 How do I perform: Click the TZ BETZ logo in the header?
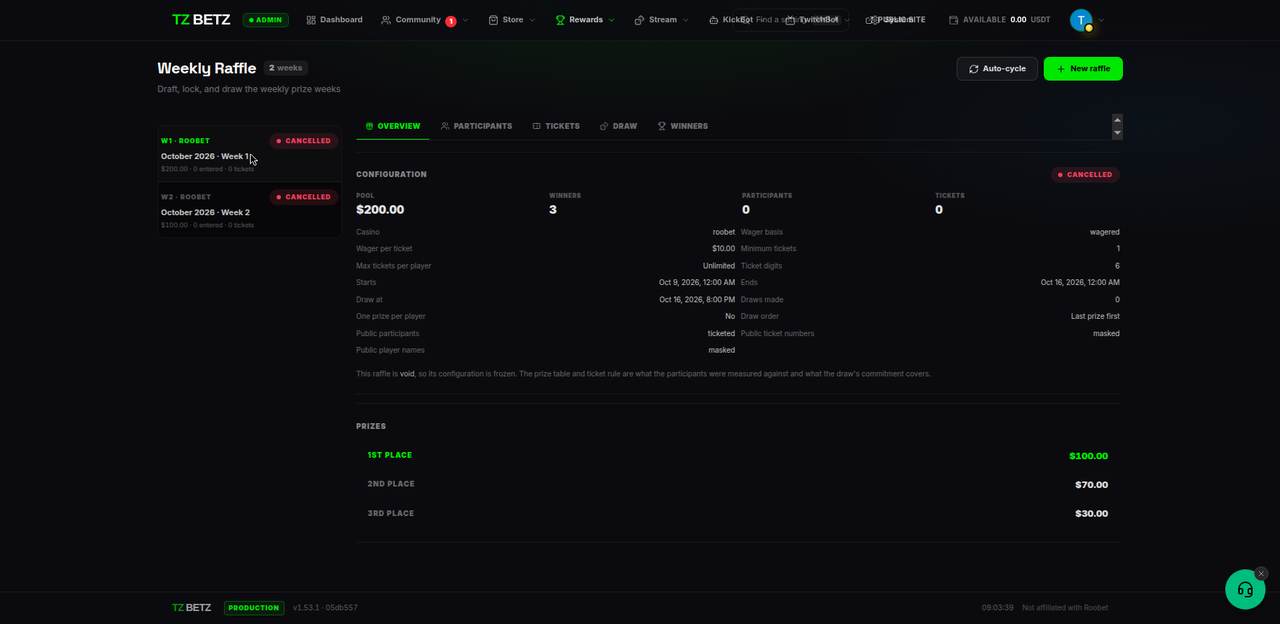point(201,20)
